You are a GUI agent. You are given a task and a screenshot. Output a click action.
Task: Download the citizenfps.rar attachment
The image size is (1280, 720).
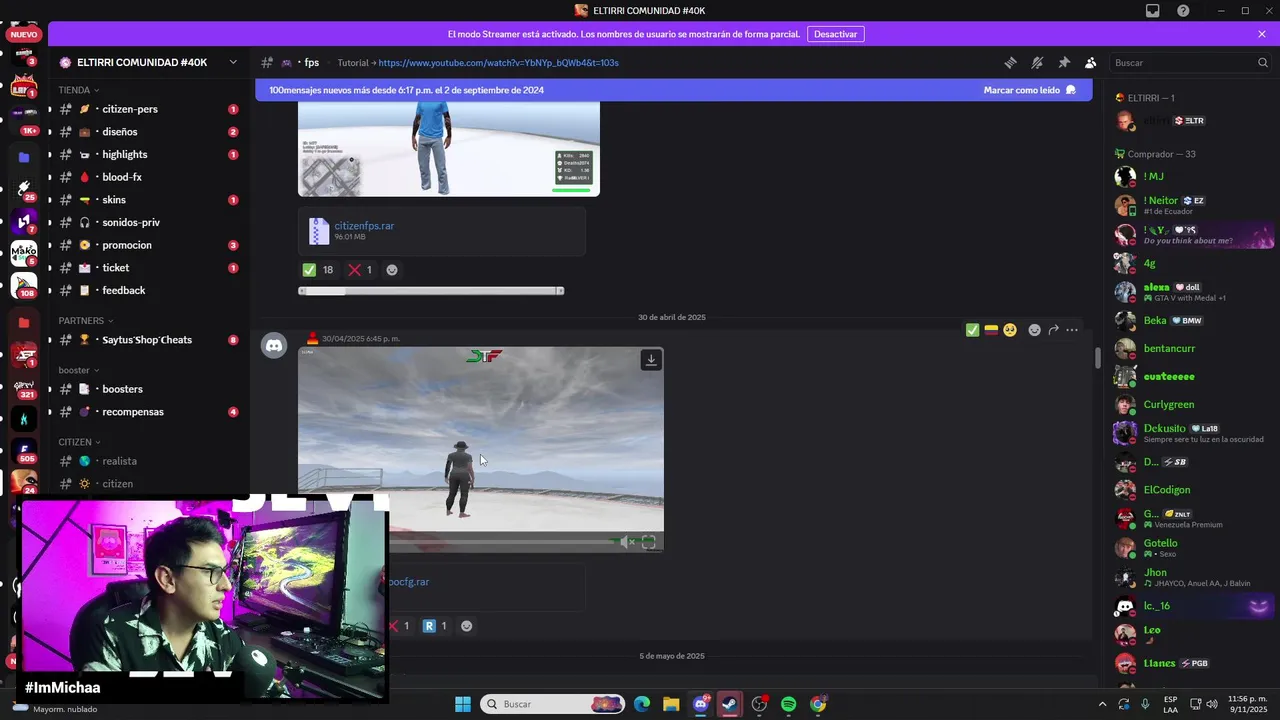tap(364, 226)
